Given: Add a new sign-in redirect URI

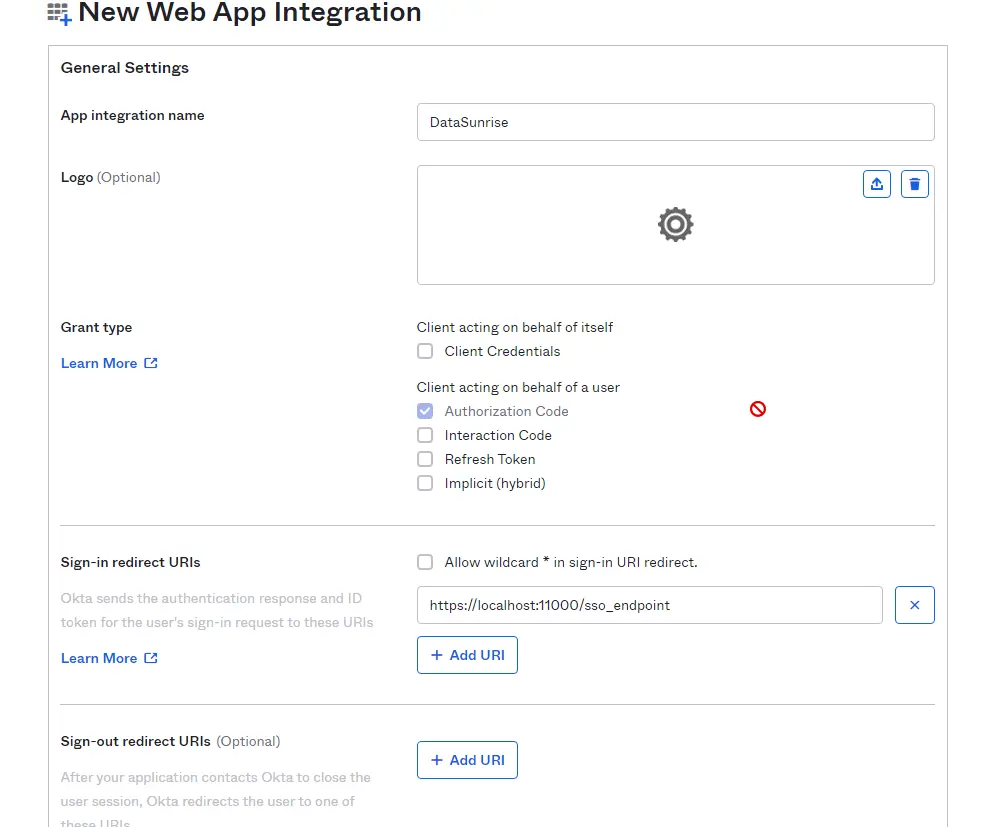Looking at the screenshot, I should click(467, 655).
